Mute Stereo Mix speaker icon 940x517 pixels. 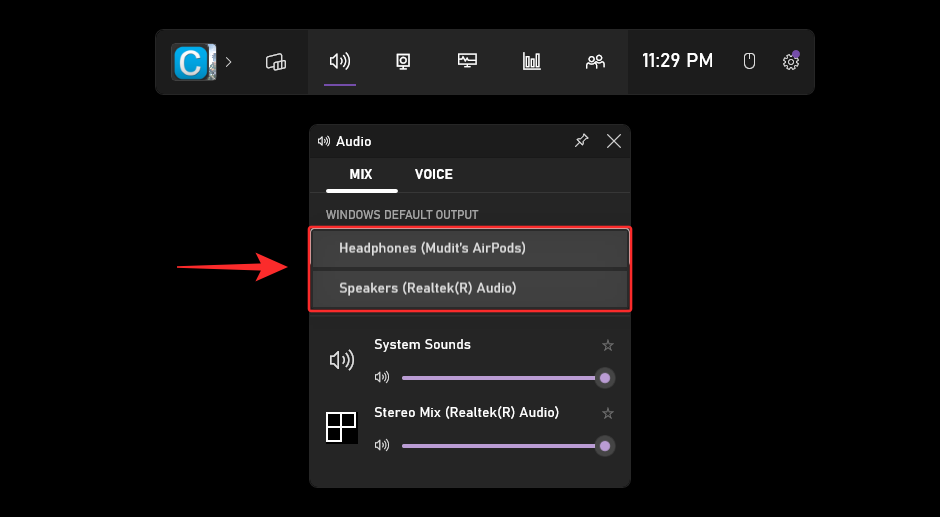381,445
